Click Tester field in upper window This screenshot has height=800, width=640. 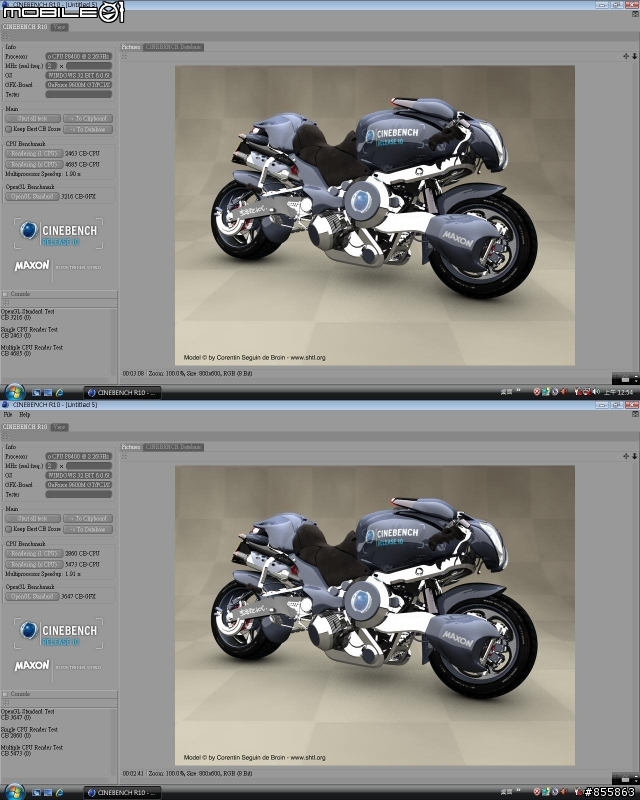79,94
